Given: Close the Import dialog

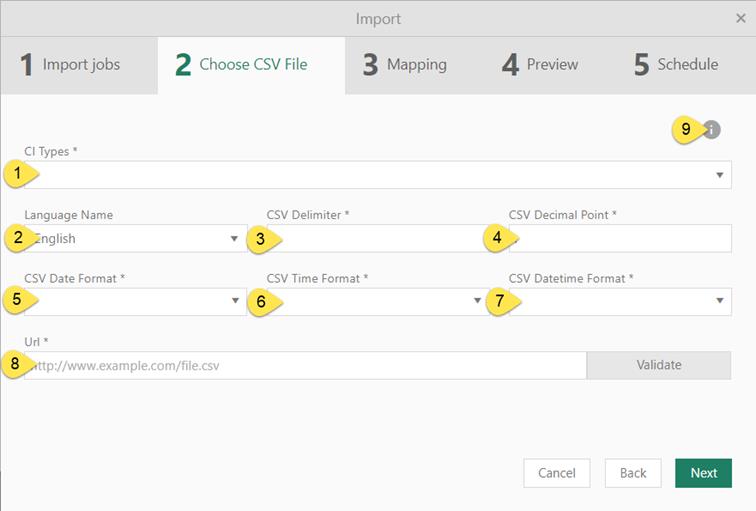Looking at the screenshot, I should click(741, 18).
